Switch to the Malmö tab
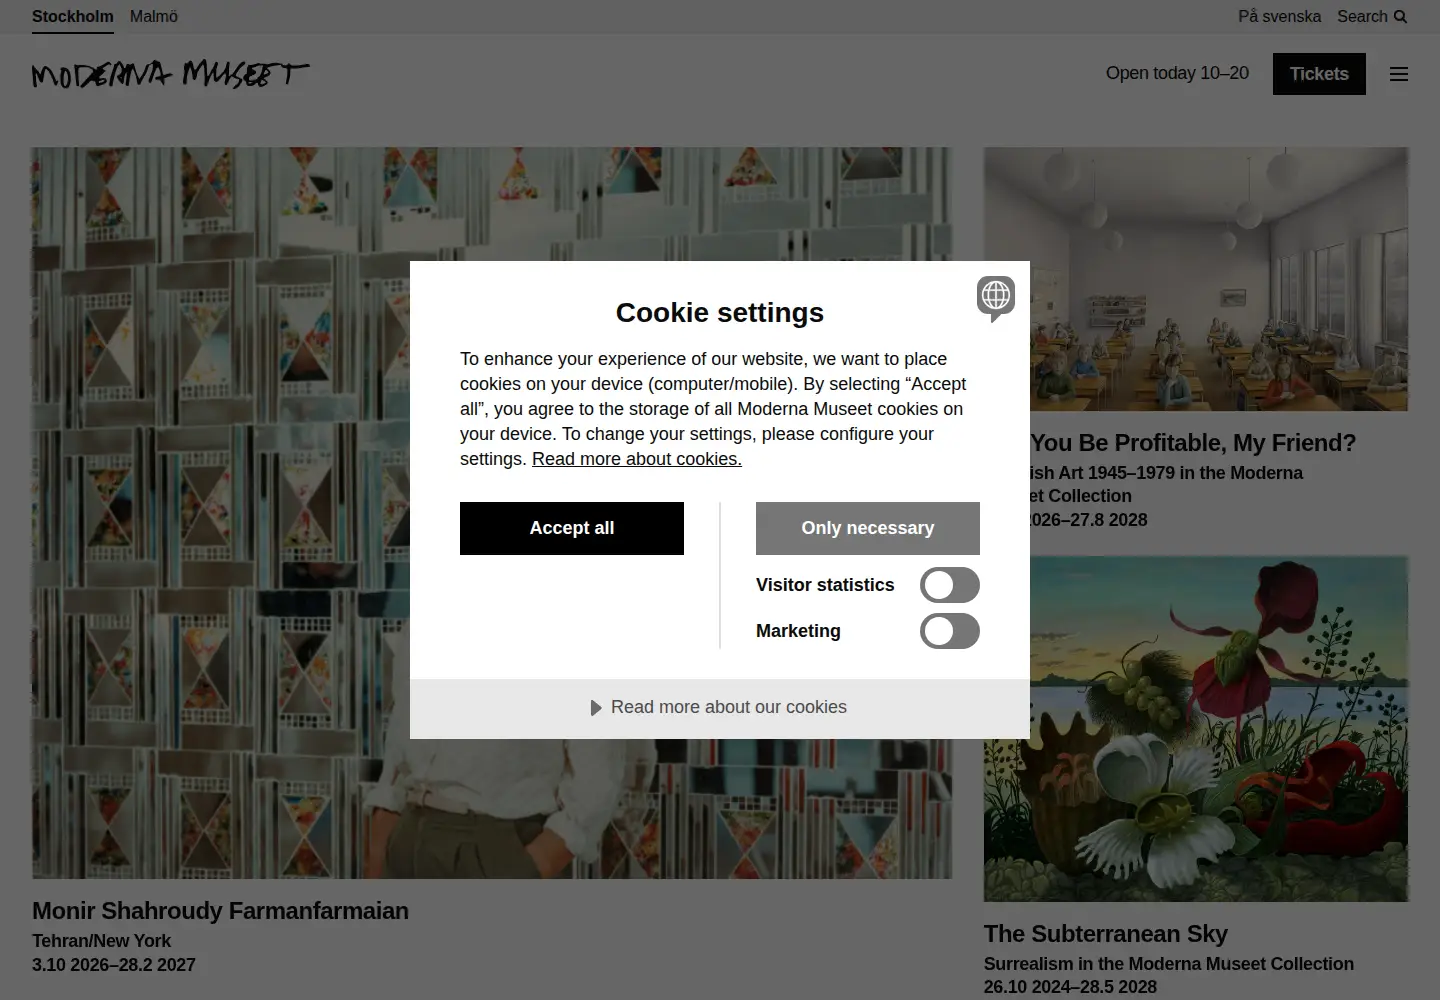Screen dimensions: 1440x1000 154,17
